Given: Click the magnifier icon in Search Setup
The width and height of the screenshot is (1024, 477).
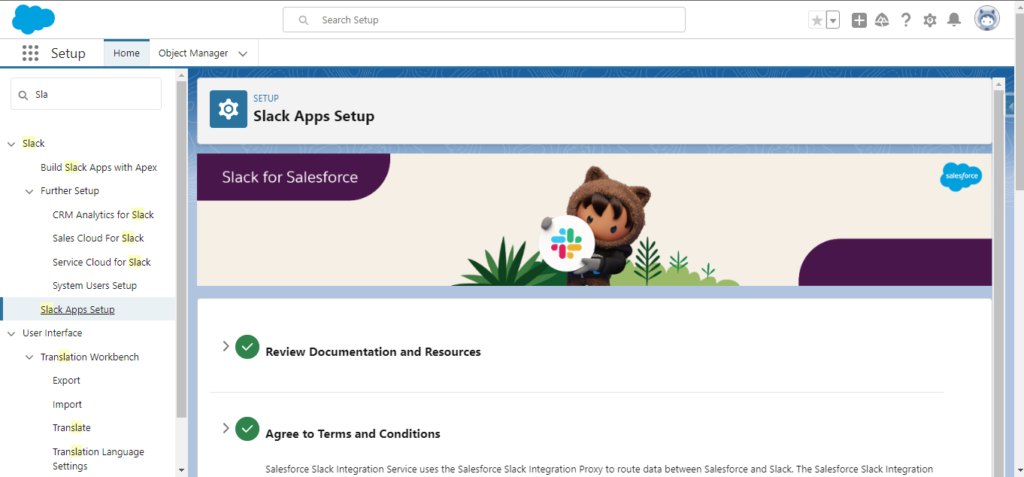Looking at the screenshot, I should coord(303,20).
